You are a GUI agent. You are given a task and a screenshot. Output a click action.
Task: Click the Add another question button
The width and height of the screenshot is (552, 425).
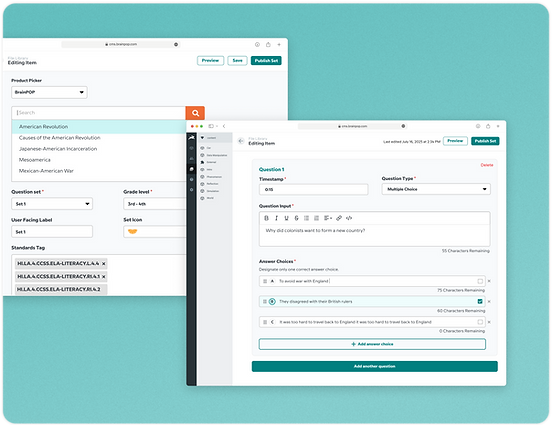[375, 366]
